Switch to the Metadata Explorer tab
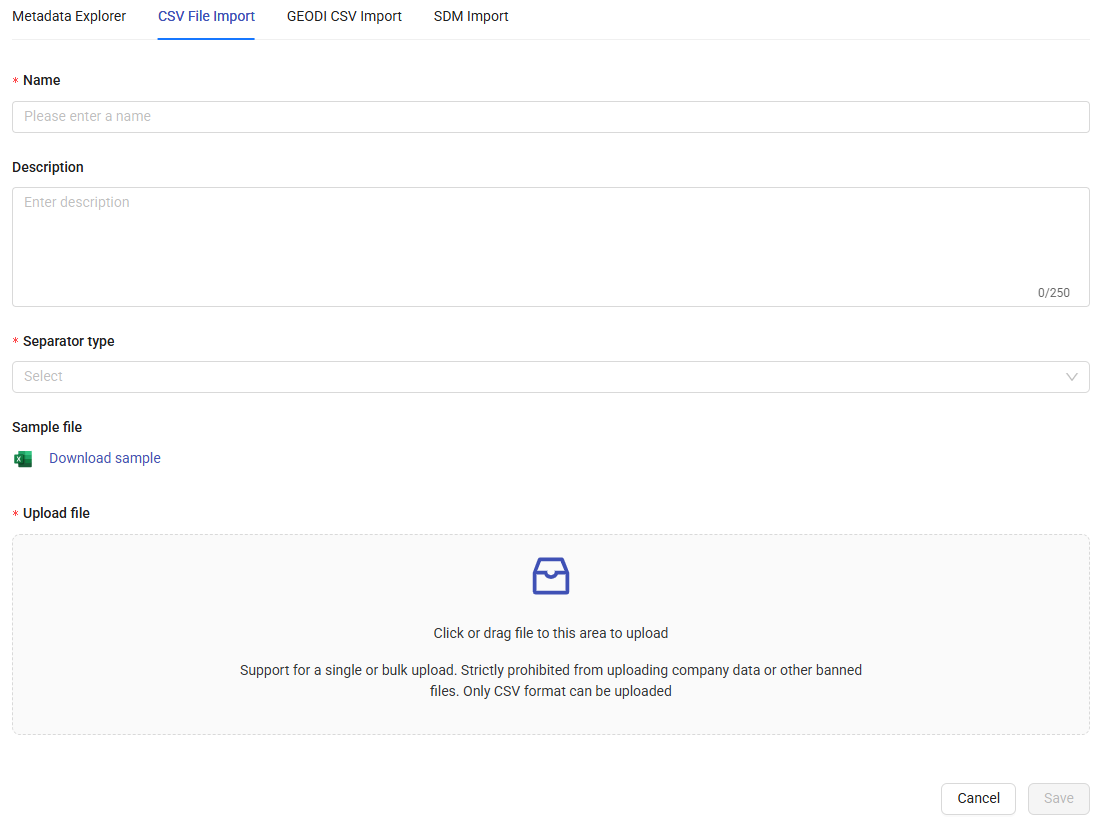This screenshot has width=1099, height=823. click(x=69, y=17)
